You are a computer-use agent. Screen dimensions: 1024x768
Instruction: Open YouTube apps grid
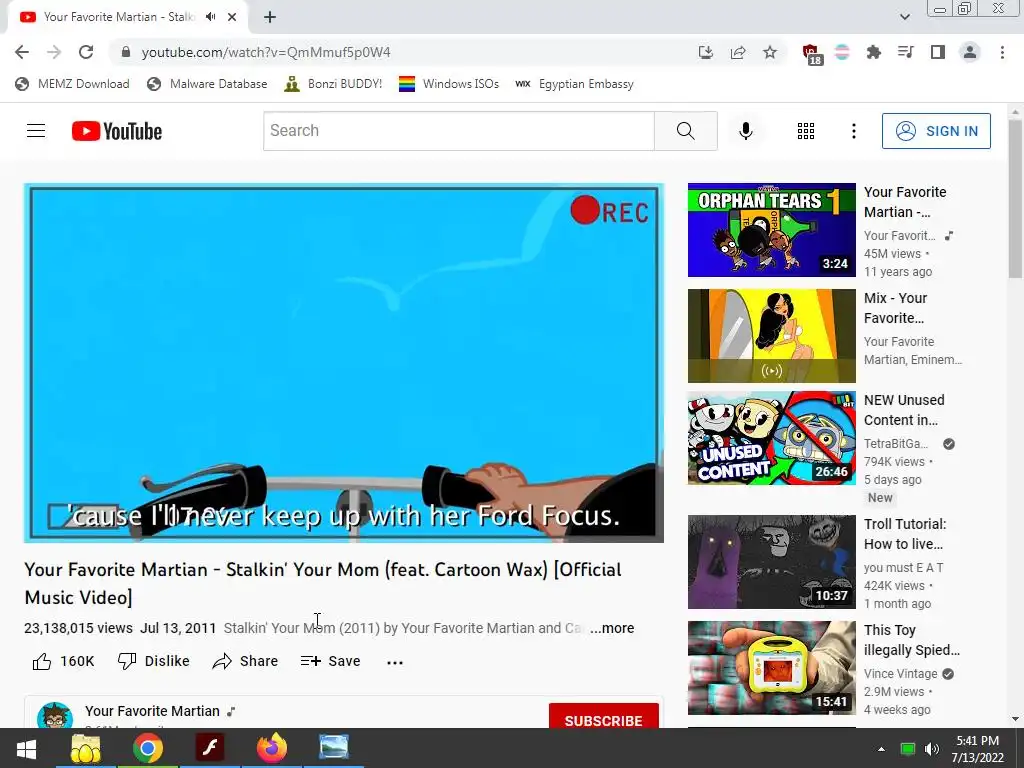tap(806, 131)
